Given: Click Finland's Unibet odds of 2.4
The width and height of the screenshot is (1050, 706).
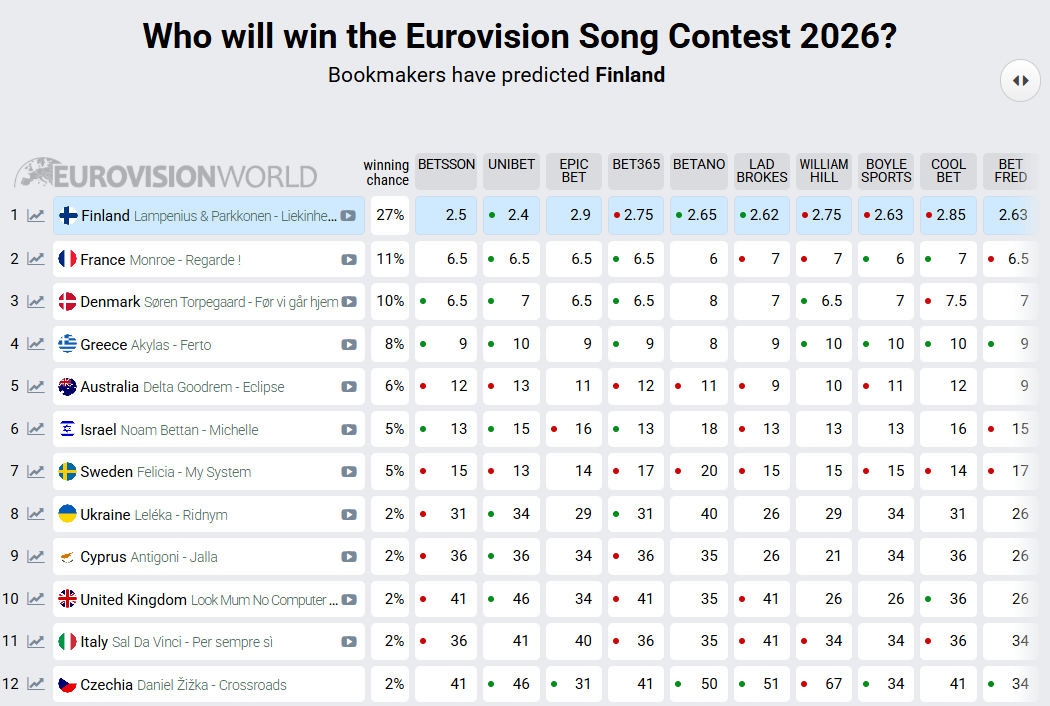Looking at the screenshot, I should [x=512, y=216].
